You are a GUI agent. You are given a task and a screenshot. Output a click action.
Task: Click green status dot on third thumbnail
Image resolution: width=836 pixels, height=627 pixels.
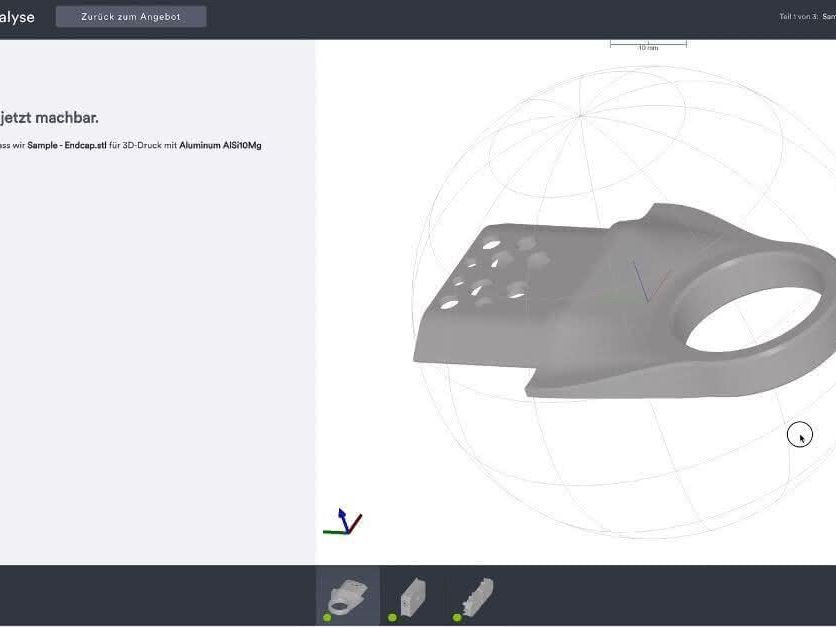pyautogui.click(x=457, y=617)
